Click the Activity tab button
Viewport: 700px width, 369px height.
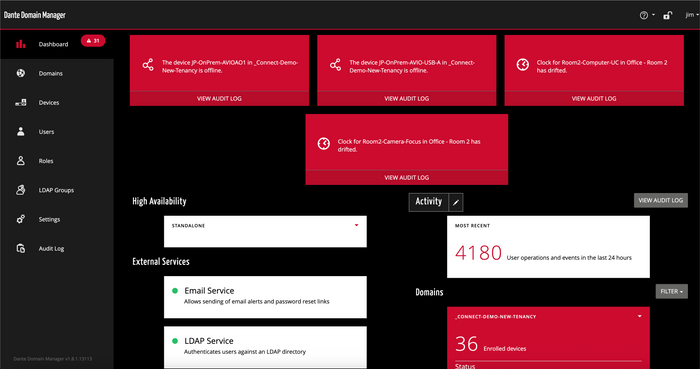pos(429,202)
